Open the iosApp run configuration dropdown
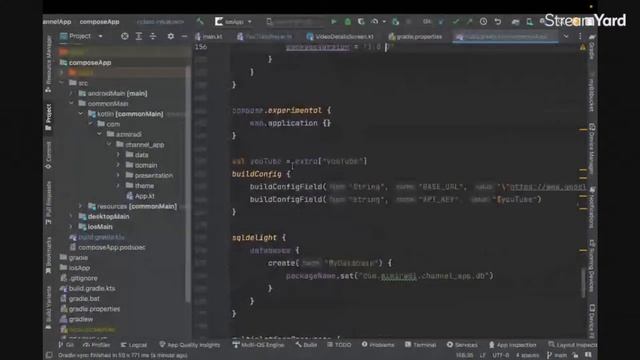Screen dimensions: 640x360 234,21
